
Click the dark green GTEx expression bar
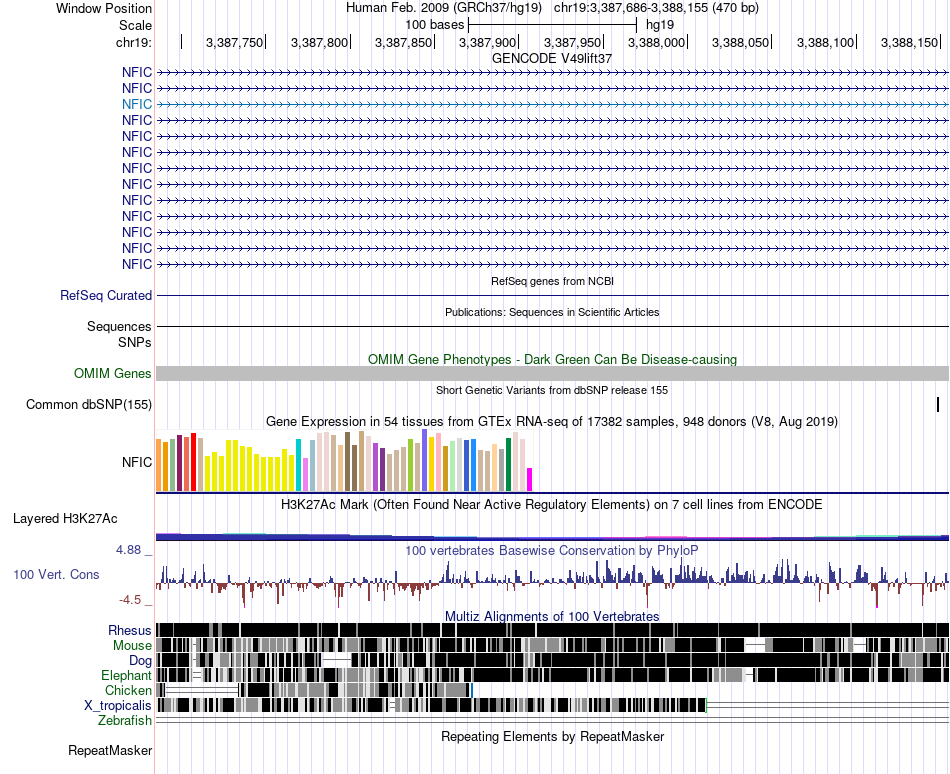[x=509, y=464]
